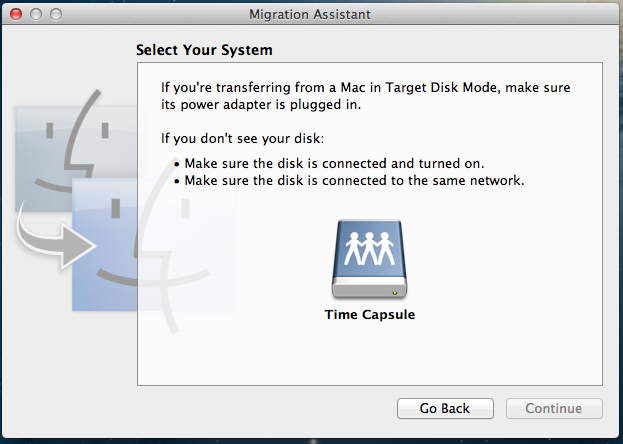Zoom the window with the green button
The image size is (623, 444).
tap(55, 14)
